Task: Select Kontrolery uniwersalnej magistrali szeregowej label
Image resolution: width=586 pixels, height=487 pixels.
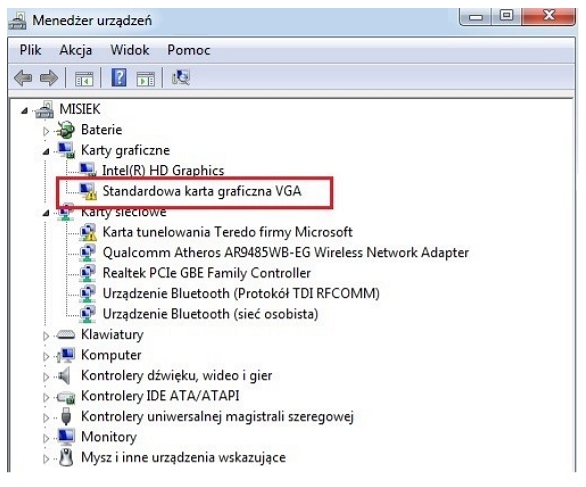Action: click(217, 417)
